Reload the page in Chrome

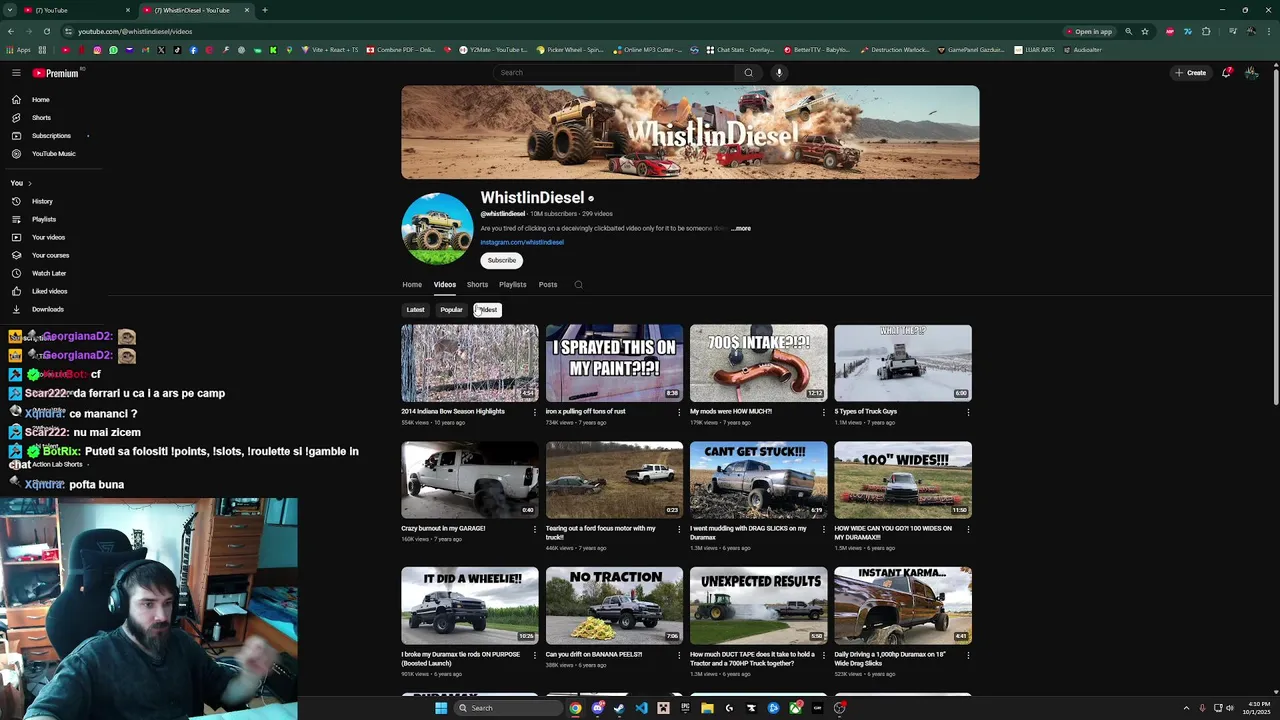pos(46,31)
